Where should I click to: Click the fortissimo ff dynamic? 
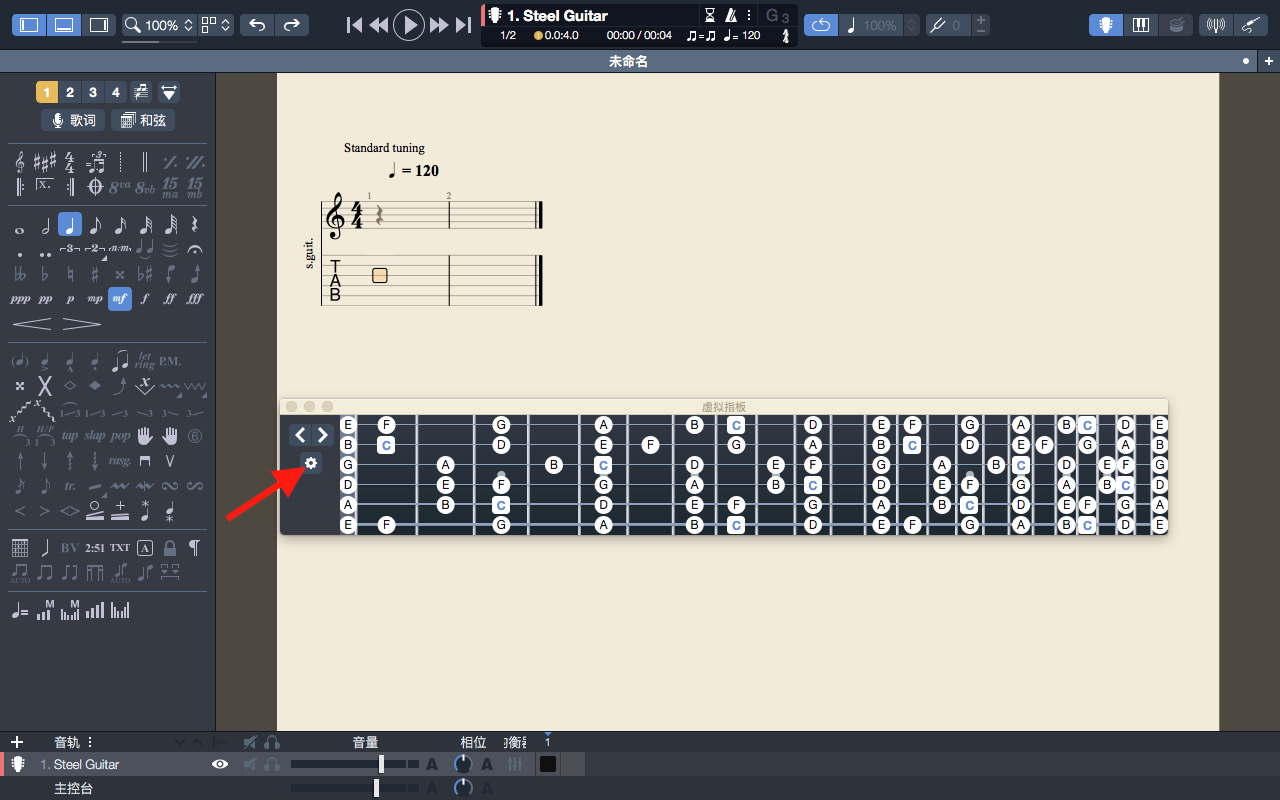pos(170,299)
